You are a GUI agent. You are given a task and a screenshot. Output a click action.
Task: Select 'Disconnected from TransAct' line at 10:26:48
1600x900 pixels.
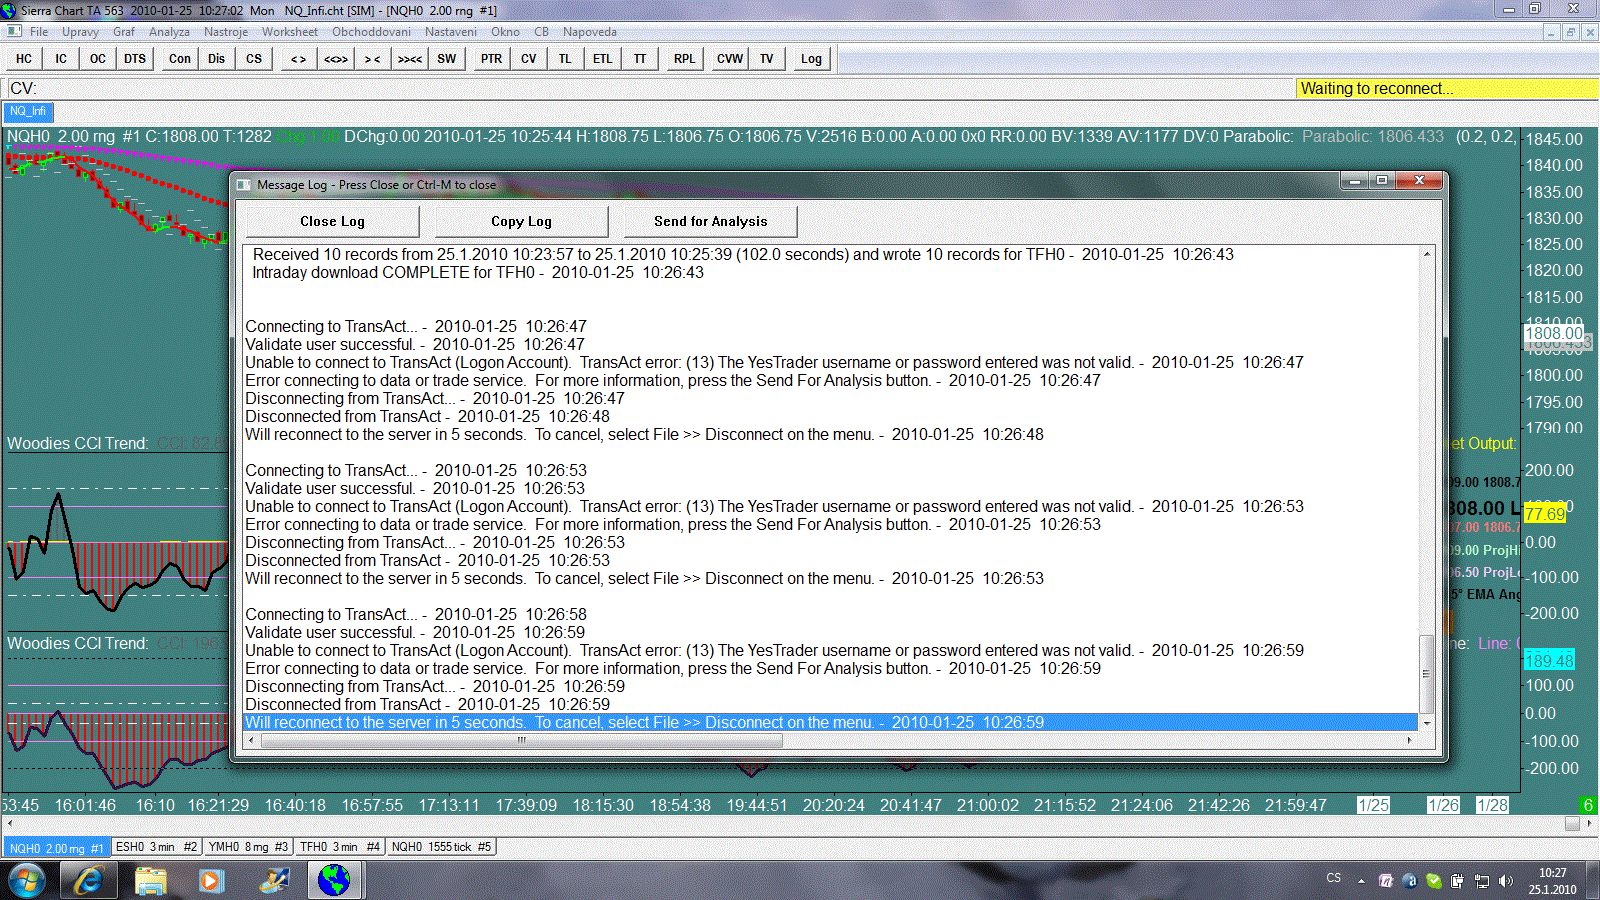pyautogui.click(x=427, y=416)
